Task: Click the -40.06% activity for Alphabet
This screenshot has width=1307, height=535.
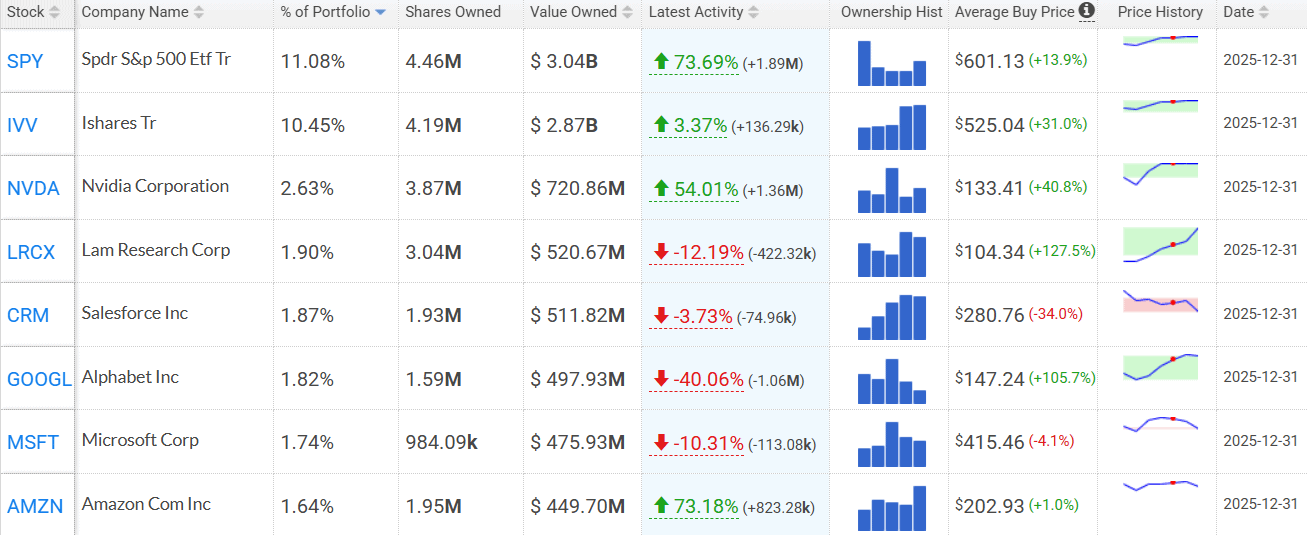Action: pos(707,379)
